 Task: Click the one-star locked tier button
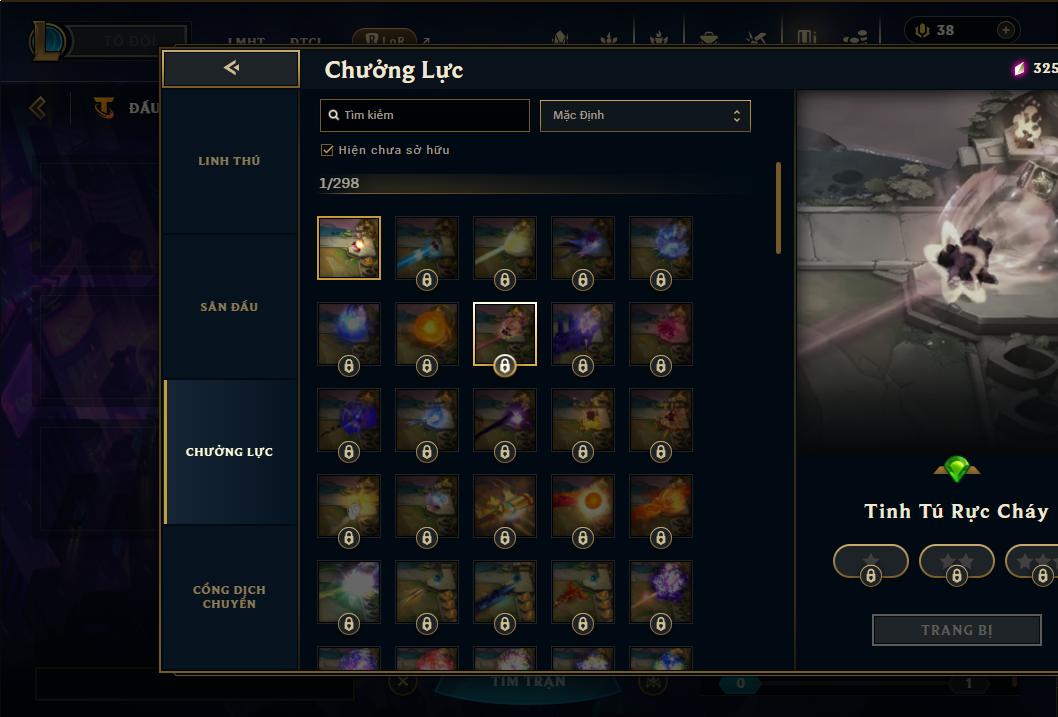point(870,562)
